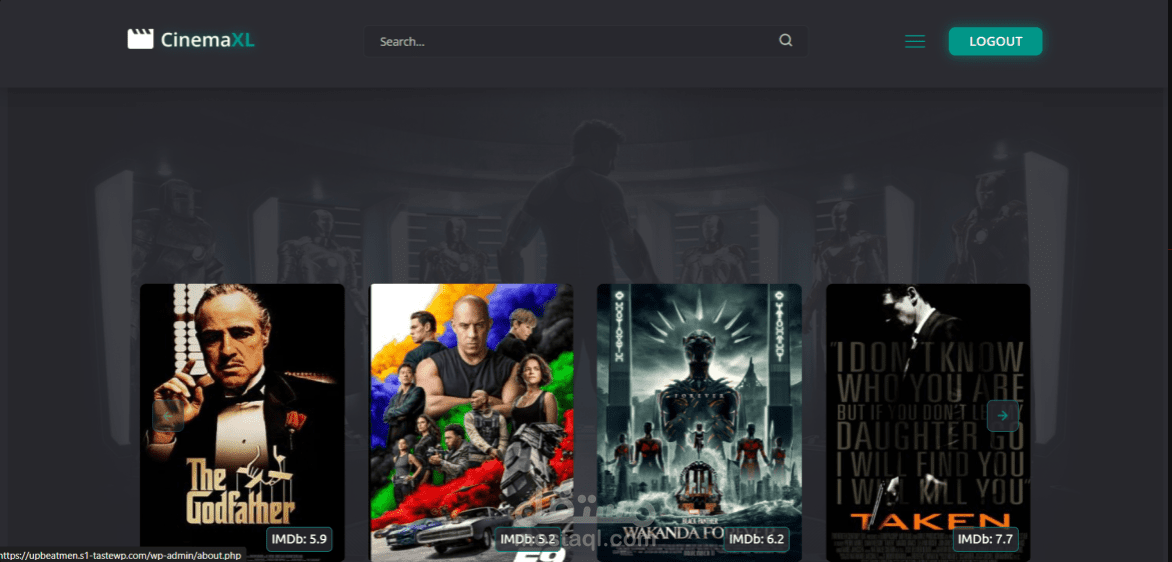Open the Taken movie poster

[928, 422]
